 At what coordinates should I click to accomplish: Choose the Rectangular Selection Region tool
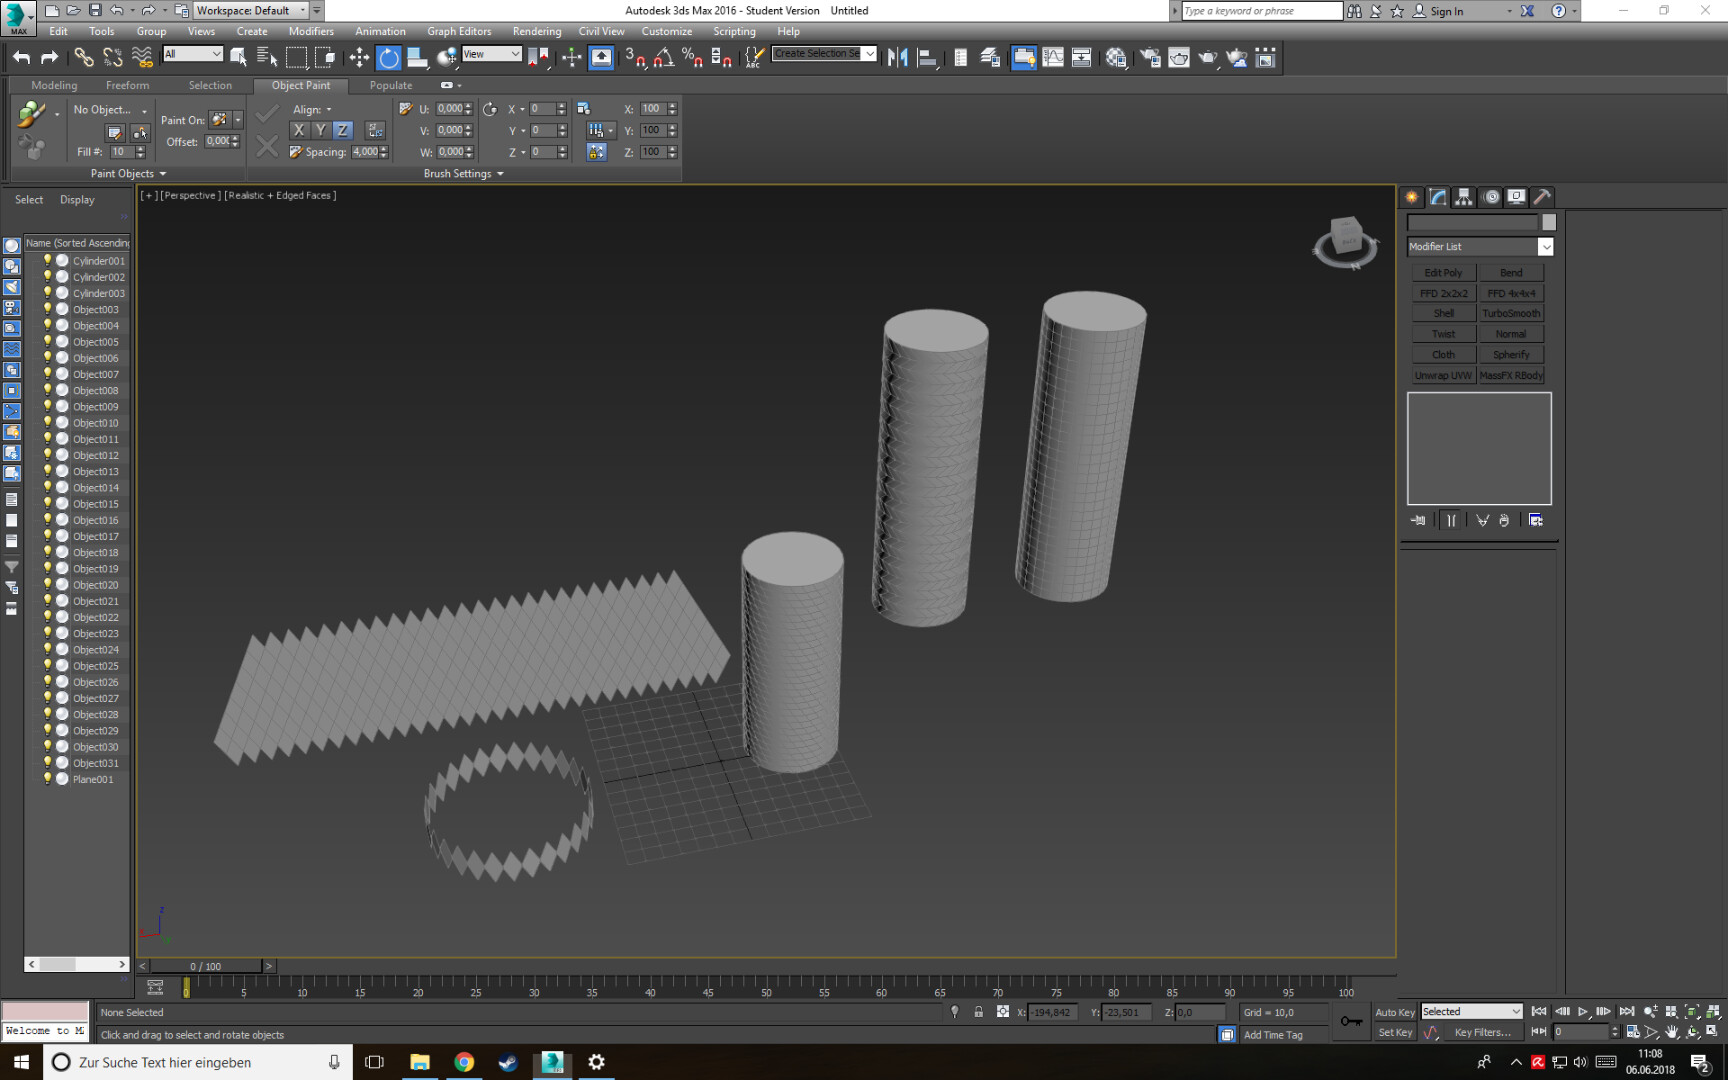pyautogui.click(x=296, y=58)
